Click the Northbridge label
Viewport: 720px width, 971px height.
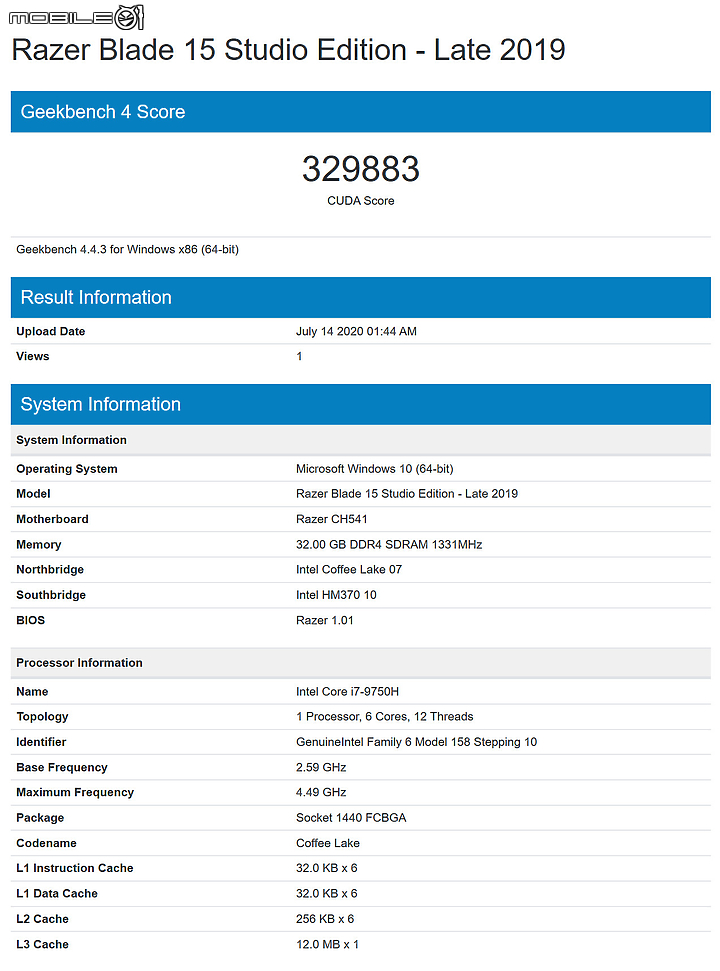coord(50,570)
